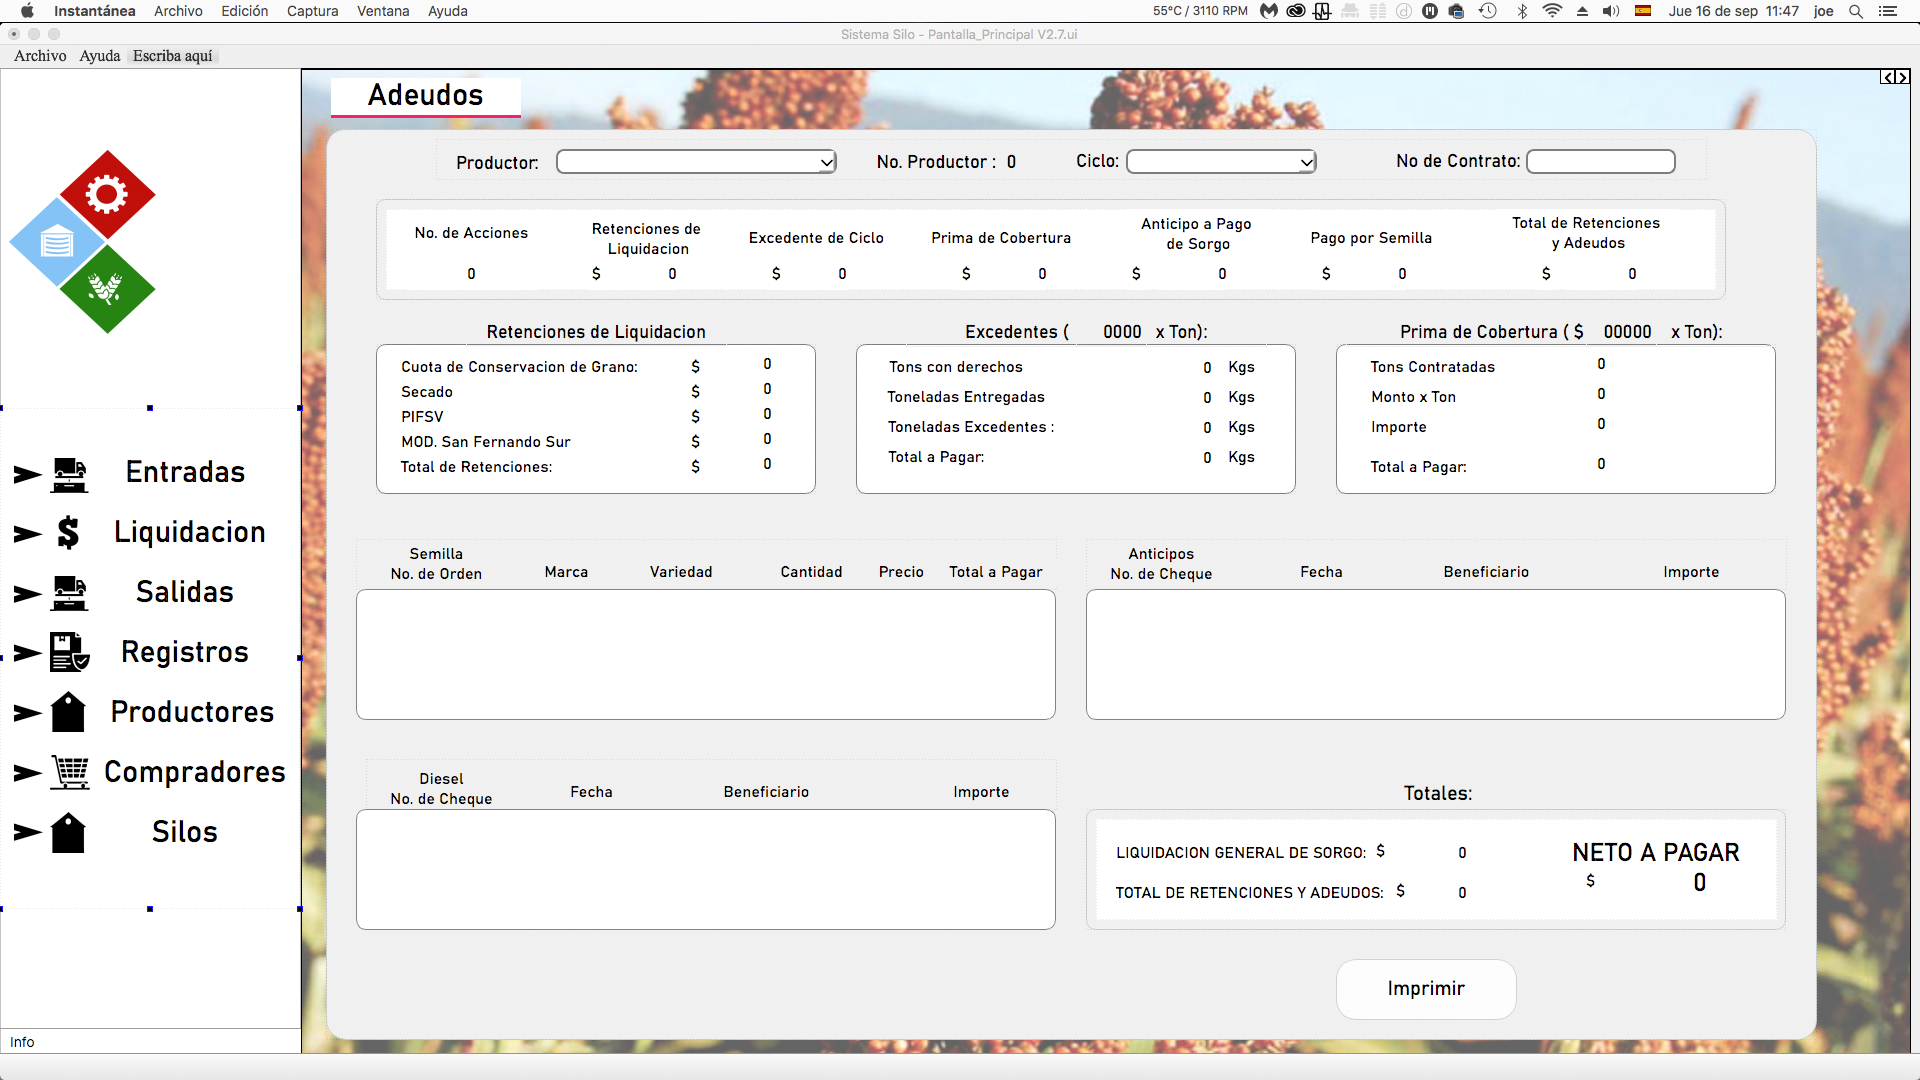This screenshot has width=1920, height=1080.
Task: Click the Registros document shield icon
Action: pyautogui.click(x=69, y=652)
